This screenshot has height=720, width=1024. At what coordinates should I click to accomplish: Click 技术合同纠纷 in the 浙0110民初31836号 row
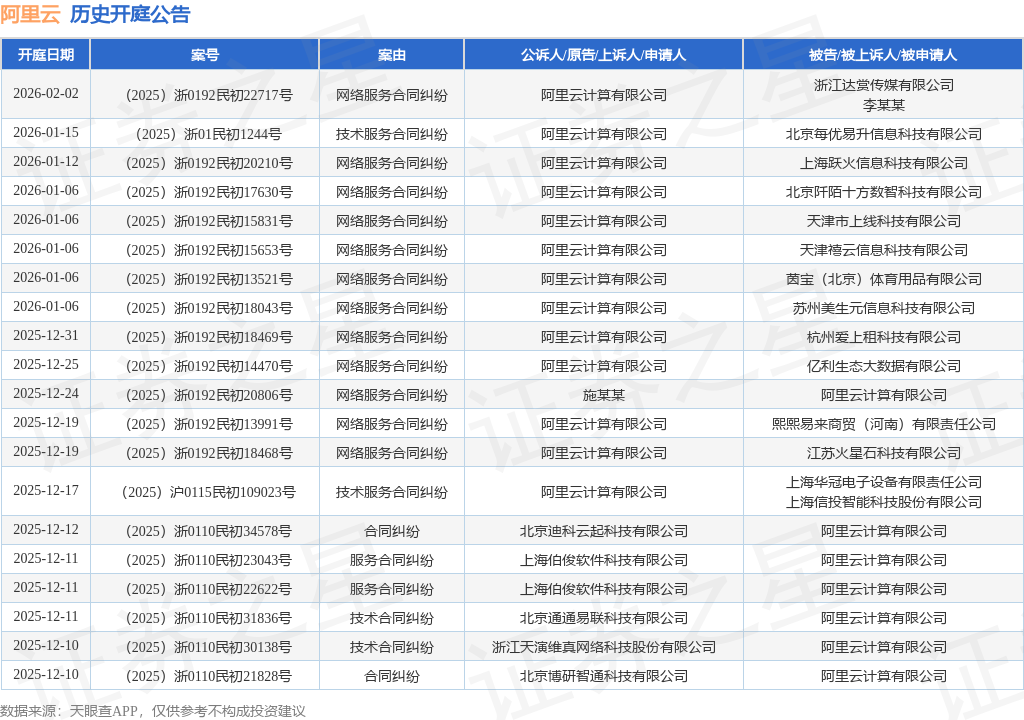(392, 618)
